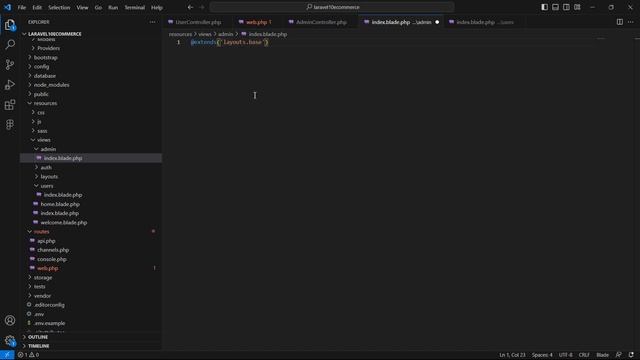Click Ln 1, Col 23 in status bar

point(512,355)
